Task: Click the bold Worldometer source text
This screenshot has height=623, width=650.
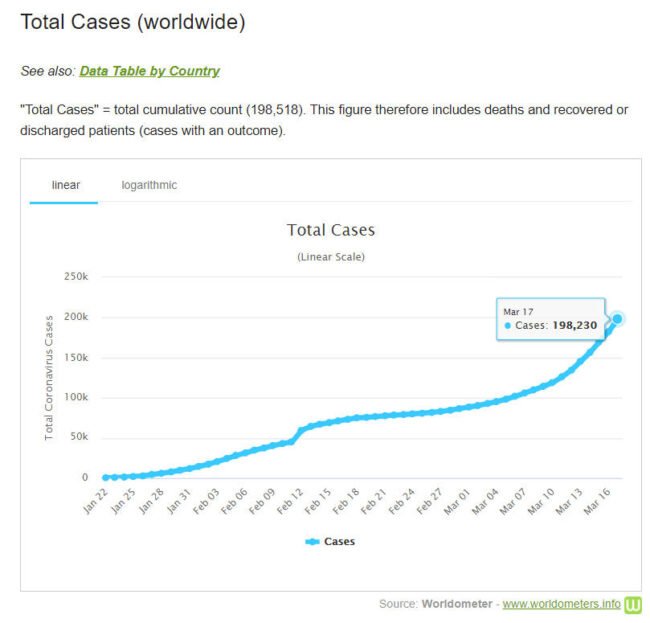Action: pyautogui.click(x=457, y=604)
